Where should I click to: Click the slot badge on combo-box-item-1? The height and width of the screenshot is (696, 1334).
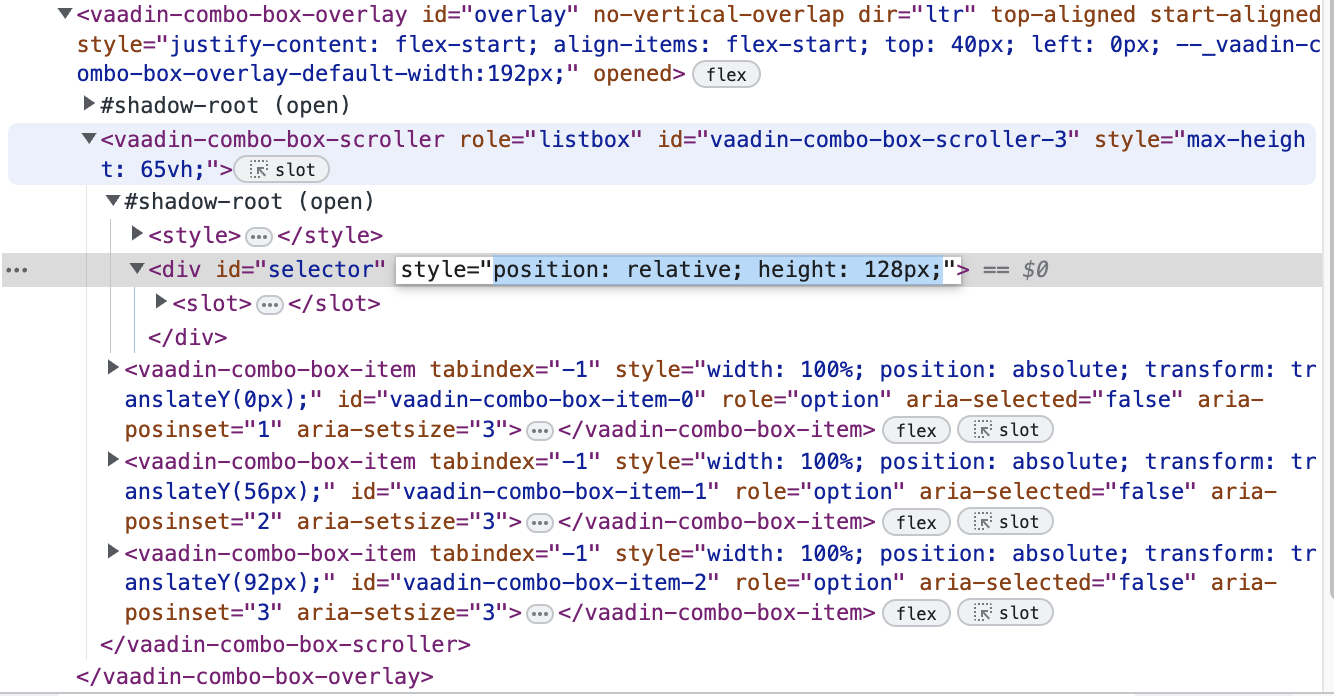[1005, 522]
